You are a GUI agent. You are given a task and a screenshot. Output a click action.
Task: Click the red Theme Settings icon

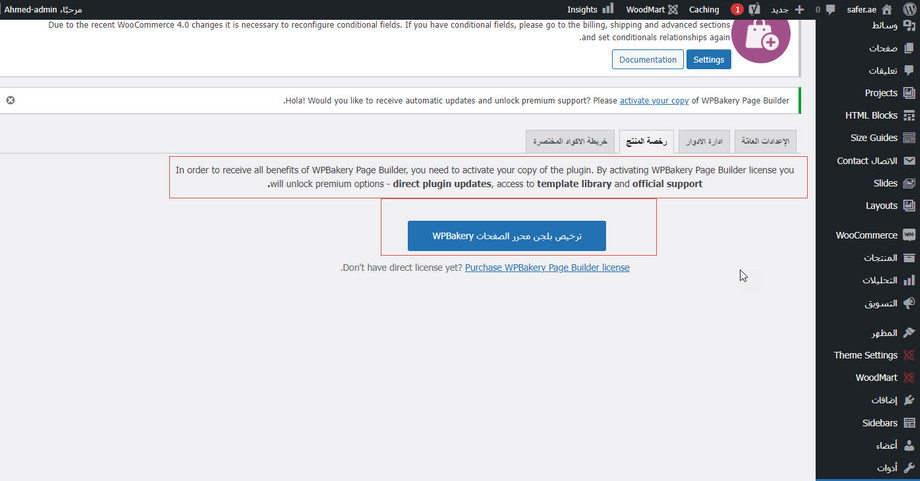coord(909,355)
